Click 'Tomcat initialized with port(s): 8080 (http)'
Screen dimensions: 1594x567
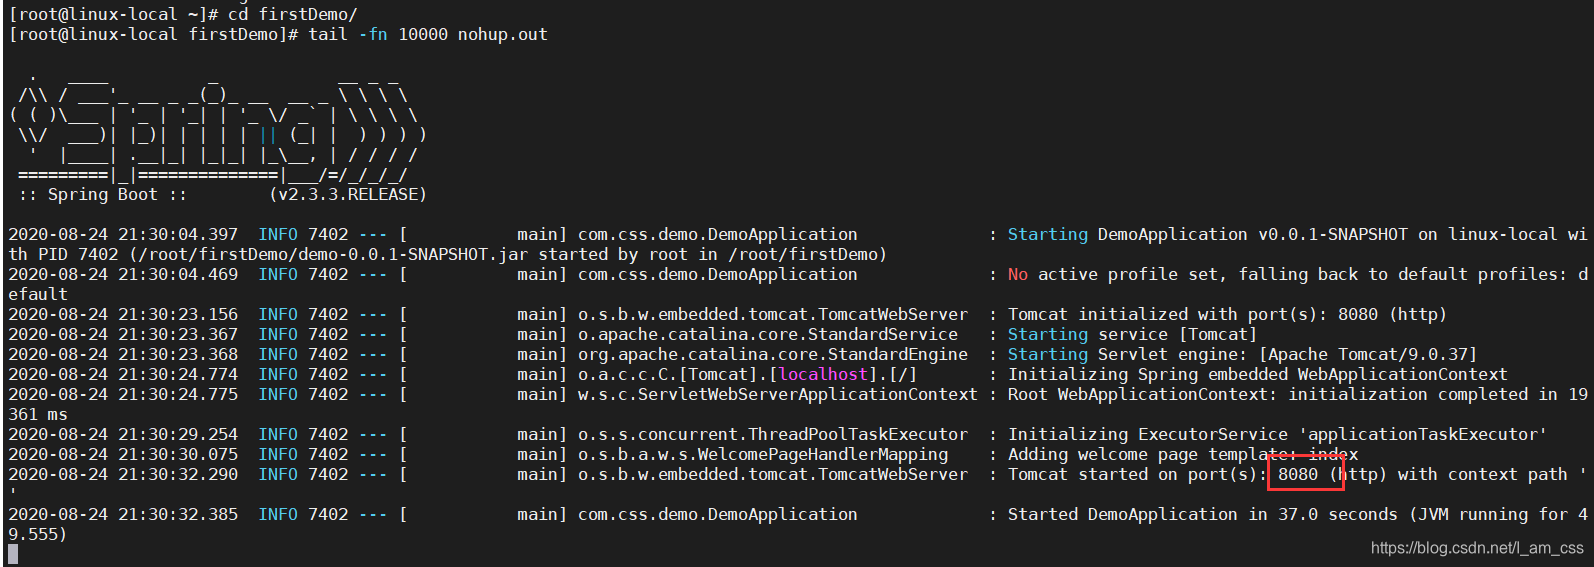[x=1227, y=314]
